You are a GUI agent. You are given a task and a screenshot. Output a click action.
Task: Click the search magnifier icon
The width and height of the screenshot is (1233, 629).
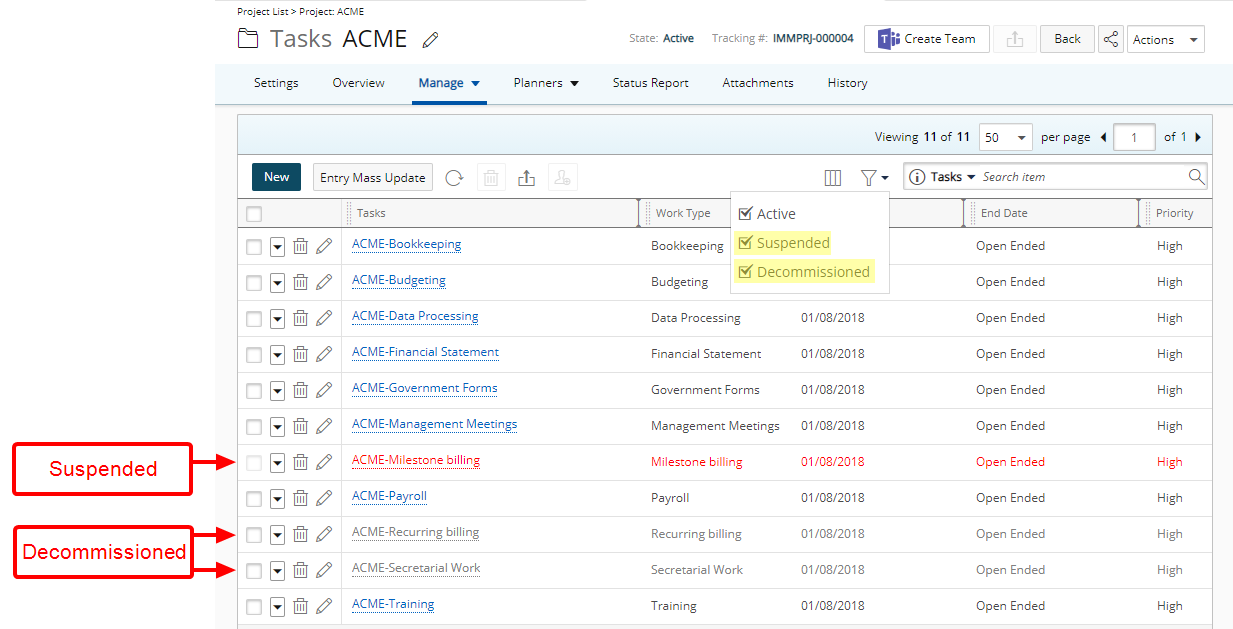point(1196,177)
